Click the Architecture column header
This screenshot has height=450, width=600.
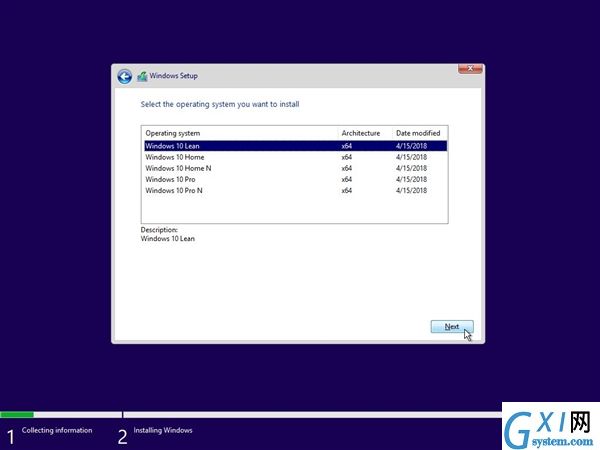(365, 133)
